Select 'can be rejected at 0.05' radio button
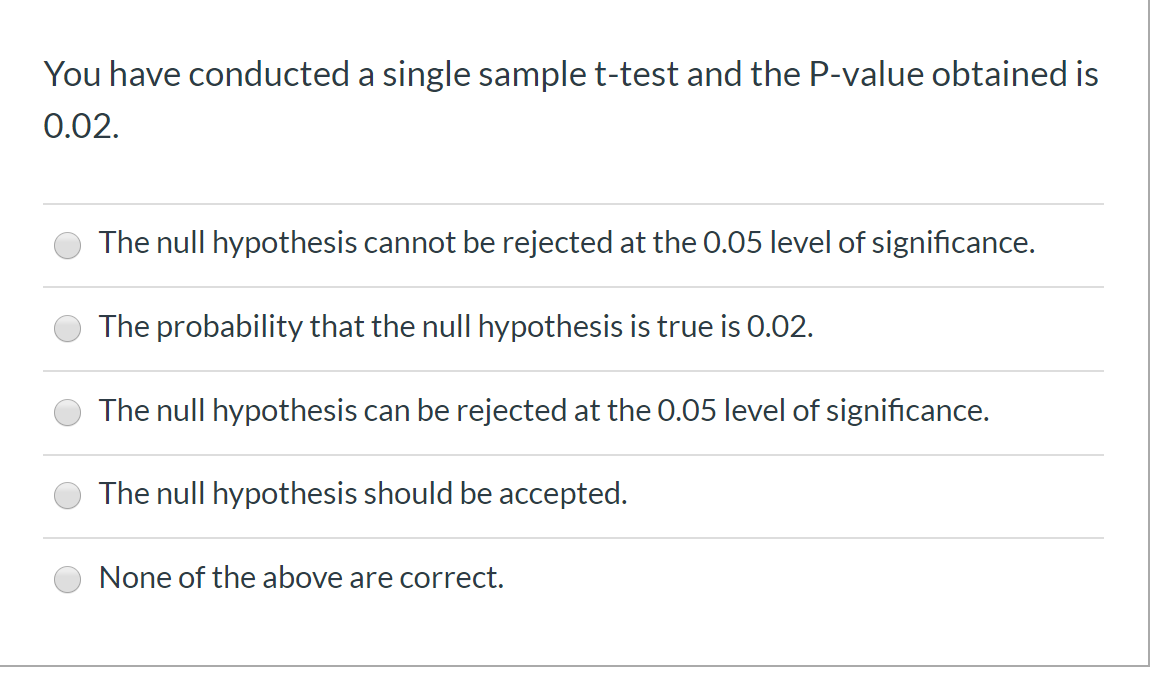 [68, 412]
